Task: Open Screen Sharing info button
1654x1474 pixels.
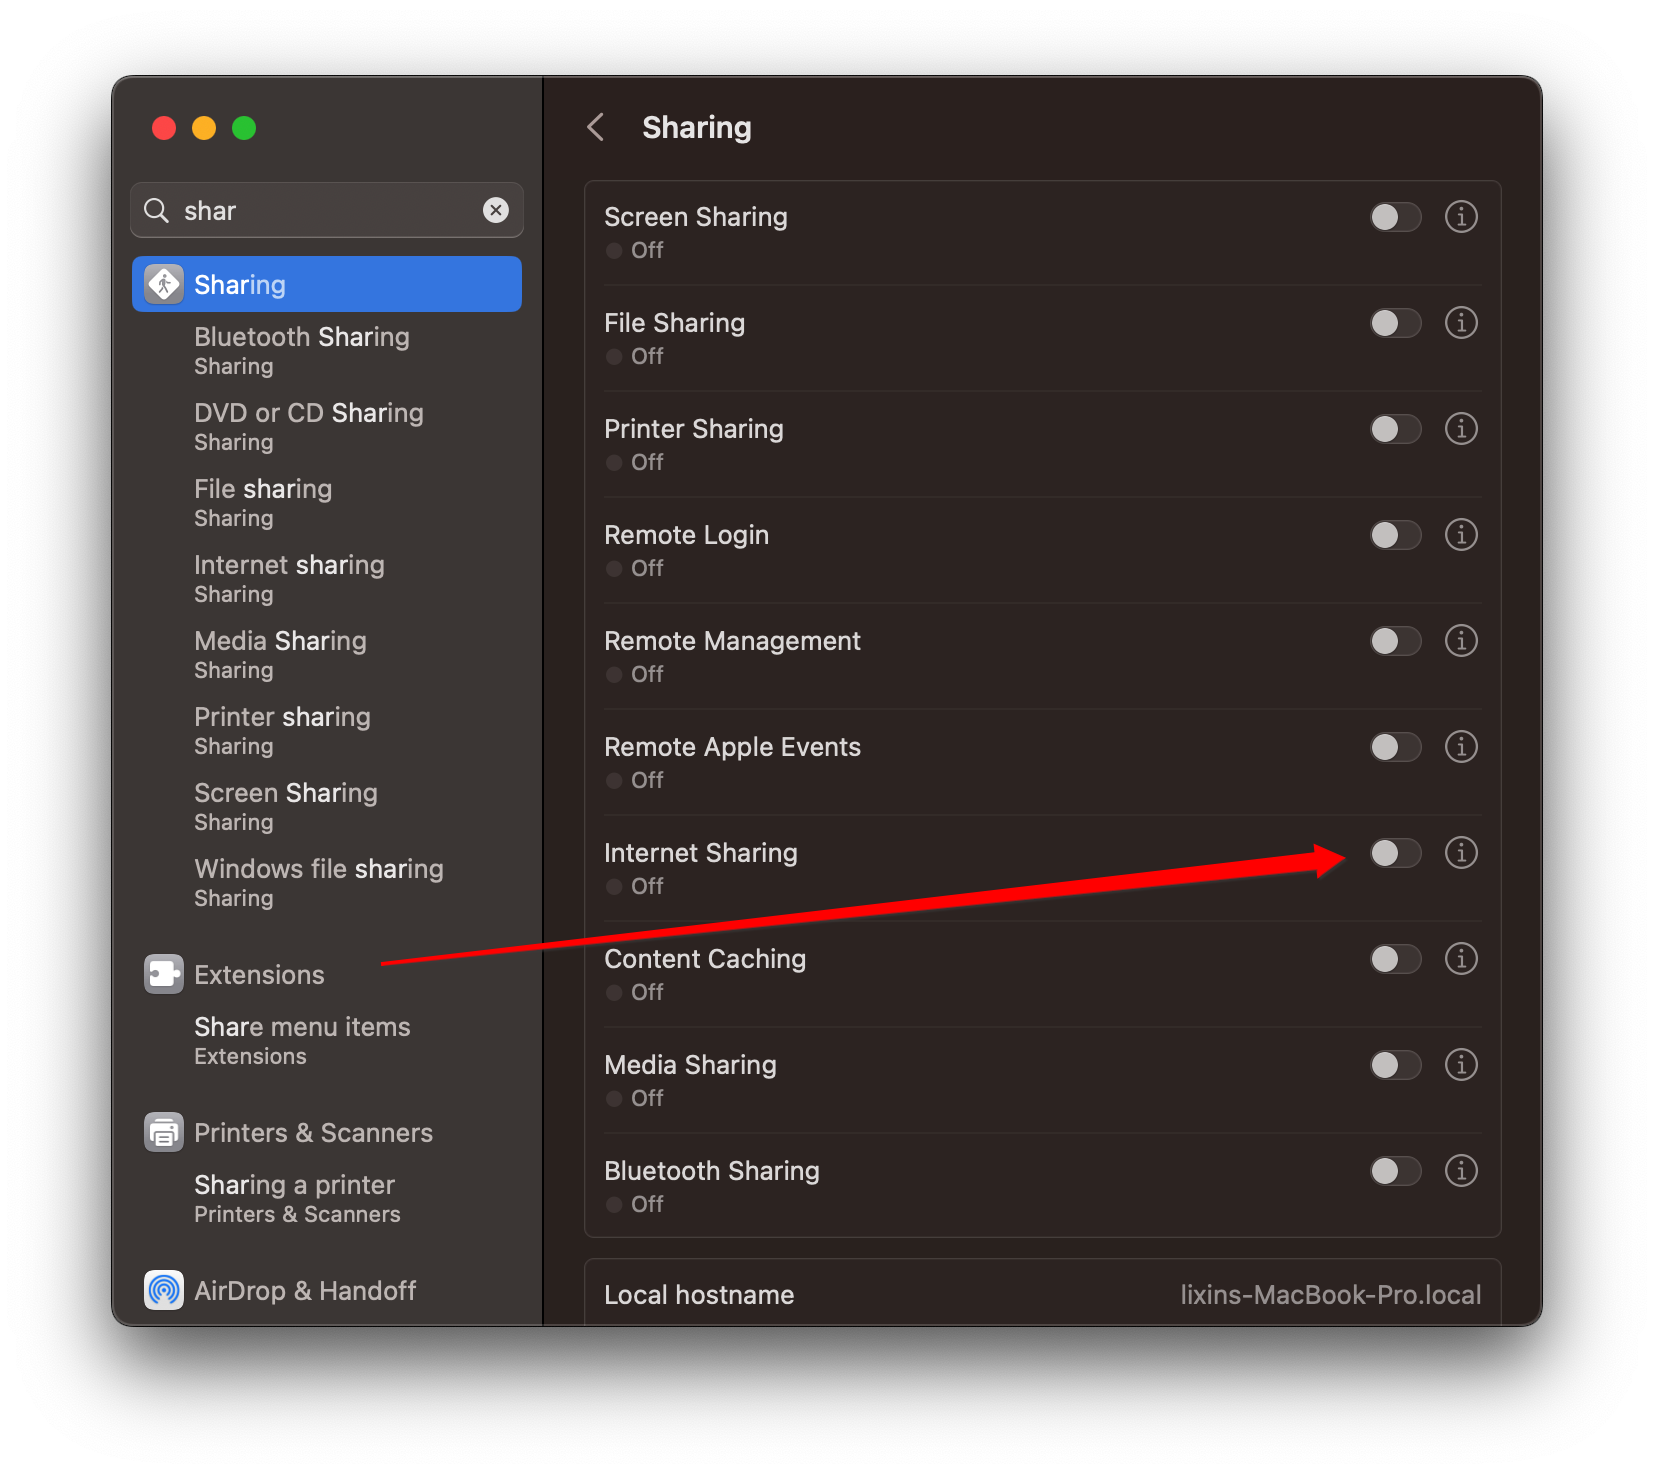Action: [x=1461, y=216]
